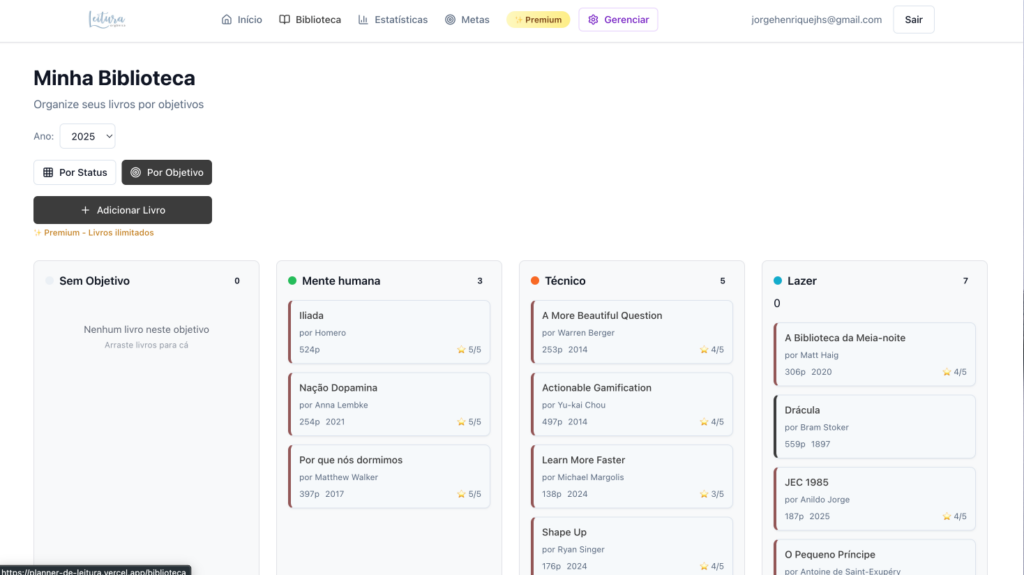Open the year 2025 dropdown
1024x575 pixels.
coord(88,136)
